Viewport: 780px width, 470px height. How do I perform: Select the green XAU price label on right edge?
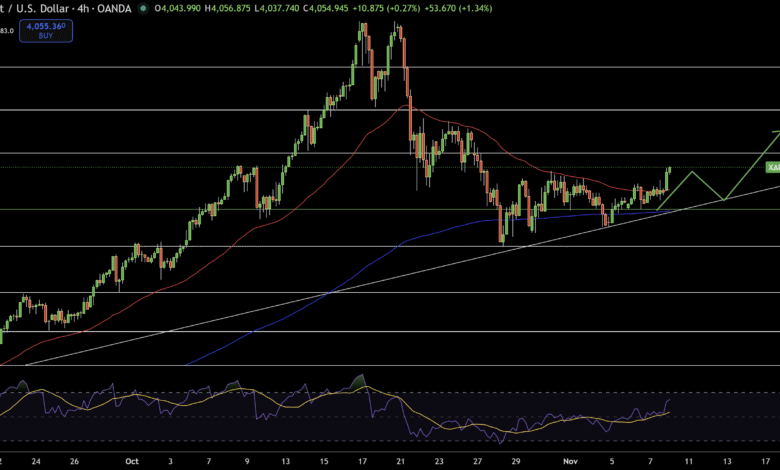[773, 167]
